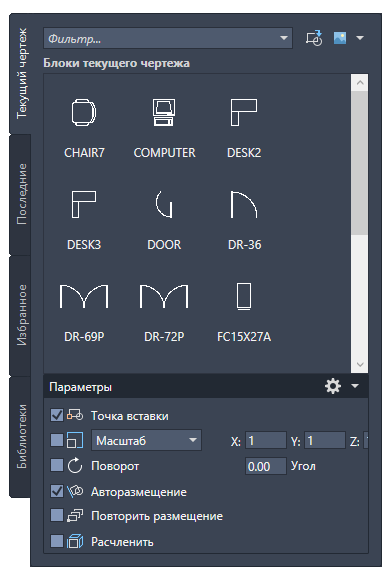The width and height of the screenshot is (392, 580).
Task: Select the CHAIR7 block thumbnail
Action: pyautogui.click(x=84, y=112)
